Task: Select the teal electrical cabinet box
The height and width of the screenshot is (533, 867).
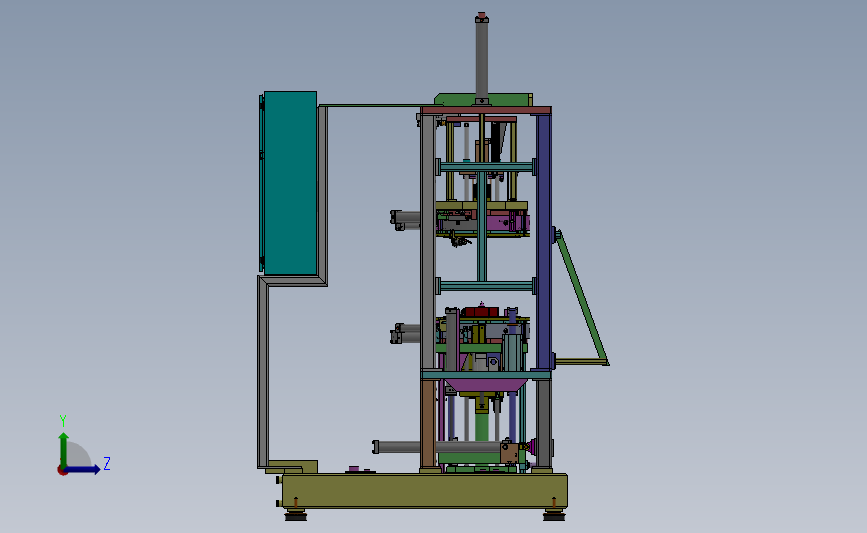Action: (x=290, y=183)
